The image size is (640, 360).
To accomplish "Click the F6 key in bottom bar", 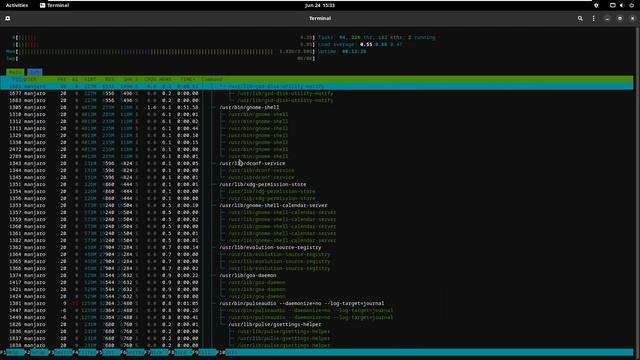I will [133, 352].
